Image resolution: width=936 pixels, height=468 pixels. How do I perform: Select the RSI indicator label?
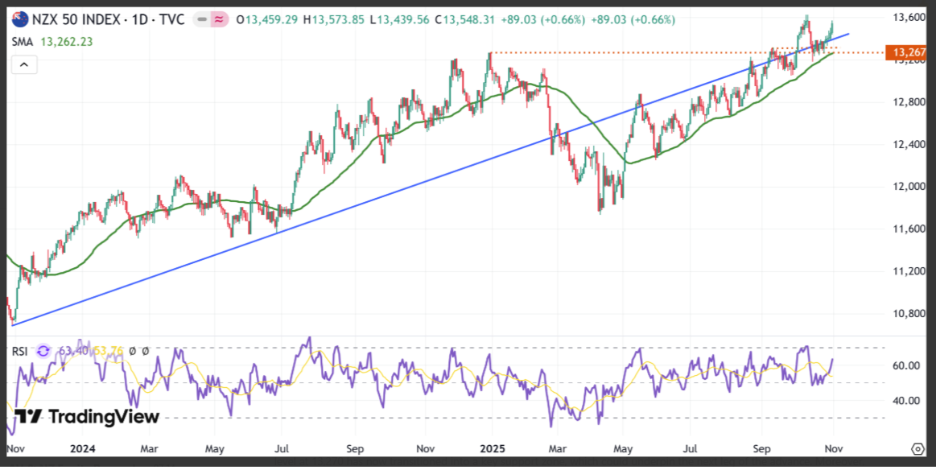[x=20, y=351]
